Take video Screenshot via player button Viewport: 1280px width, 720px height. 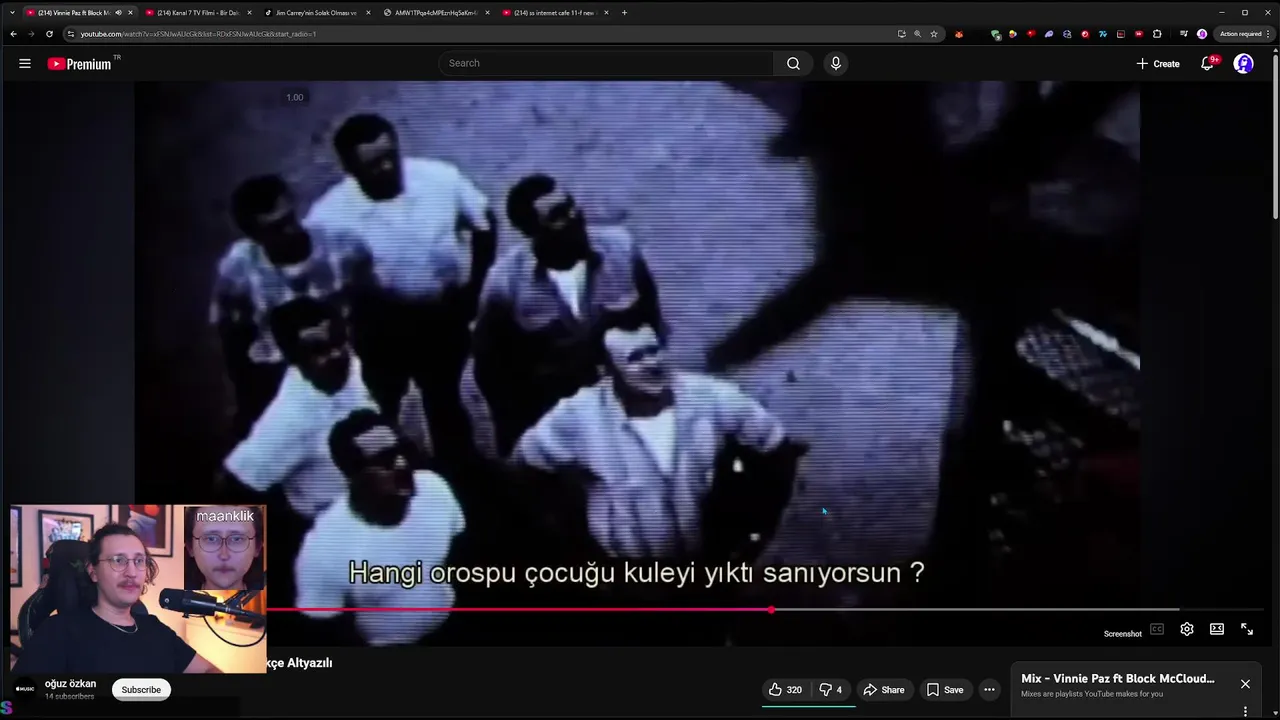tap(1122, 633)
